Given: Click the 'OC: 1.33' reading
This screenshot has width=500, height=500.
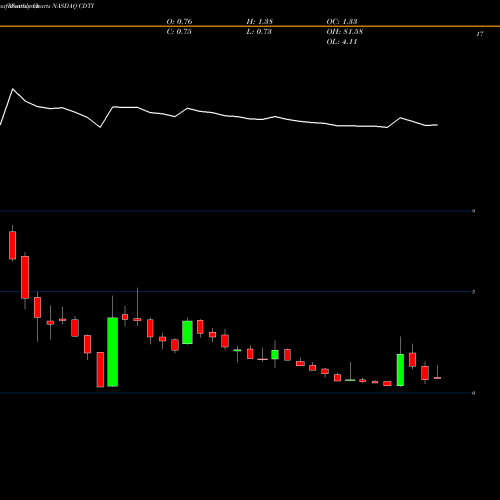Looking at the screenshot, I should pyautogui.click(x=342, y=21).
